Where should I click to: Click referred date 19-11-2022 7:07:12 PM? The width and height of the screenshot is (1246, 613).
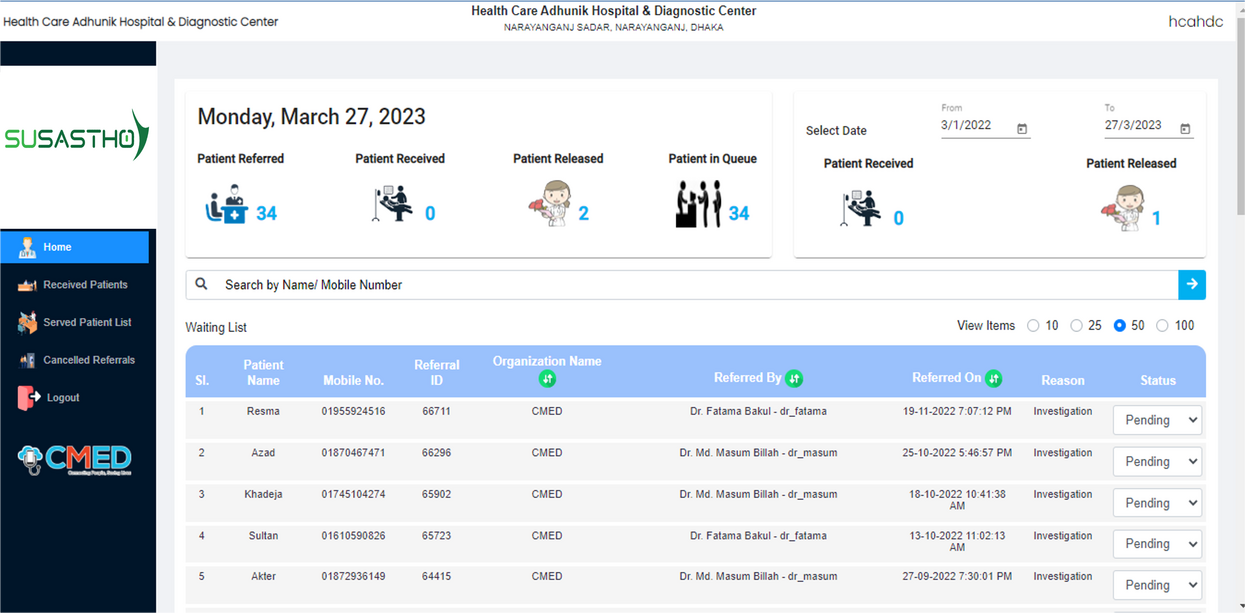(x=957, y=411)
